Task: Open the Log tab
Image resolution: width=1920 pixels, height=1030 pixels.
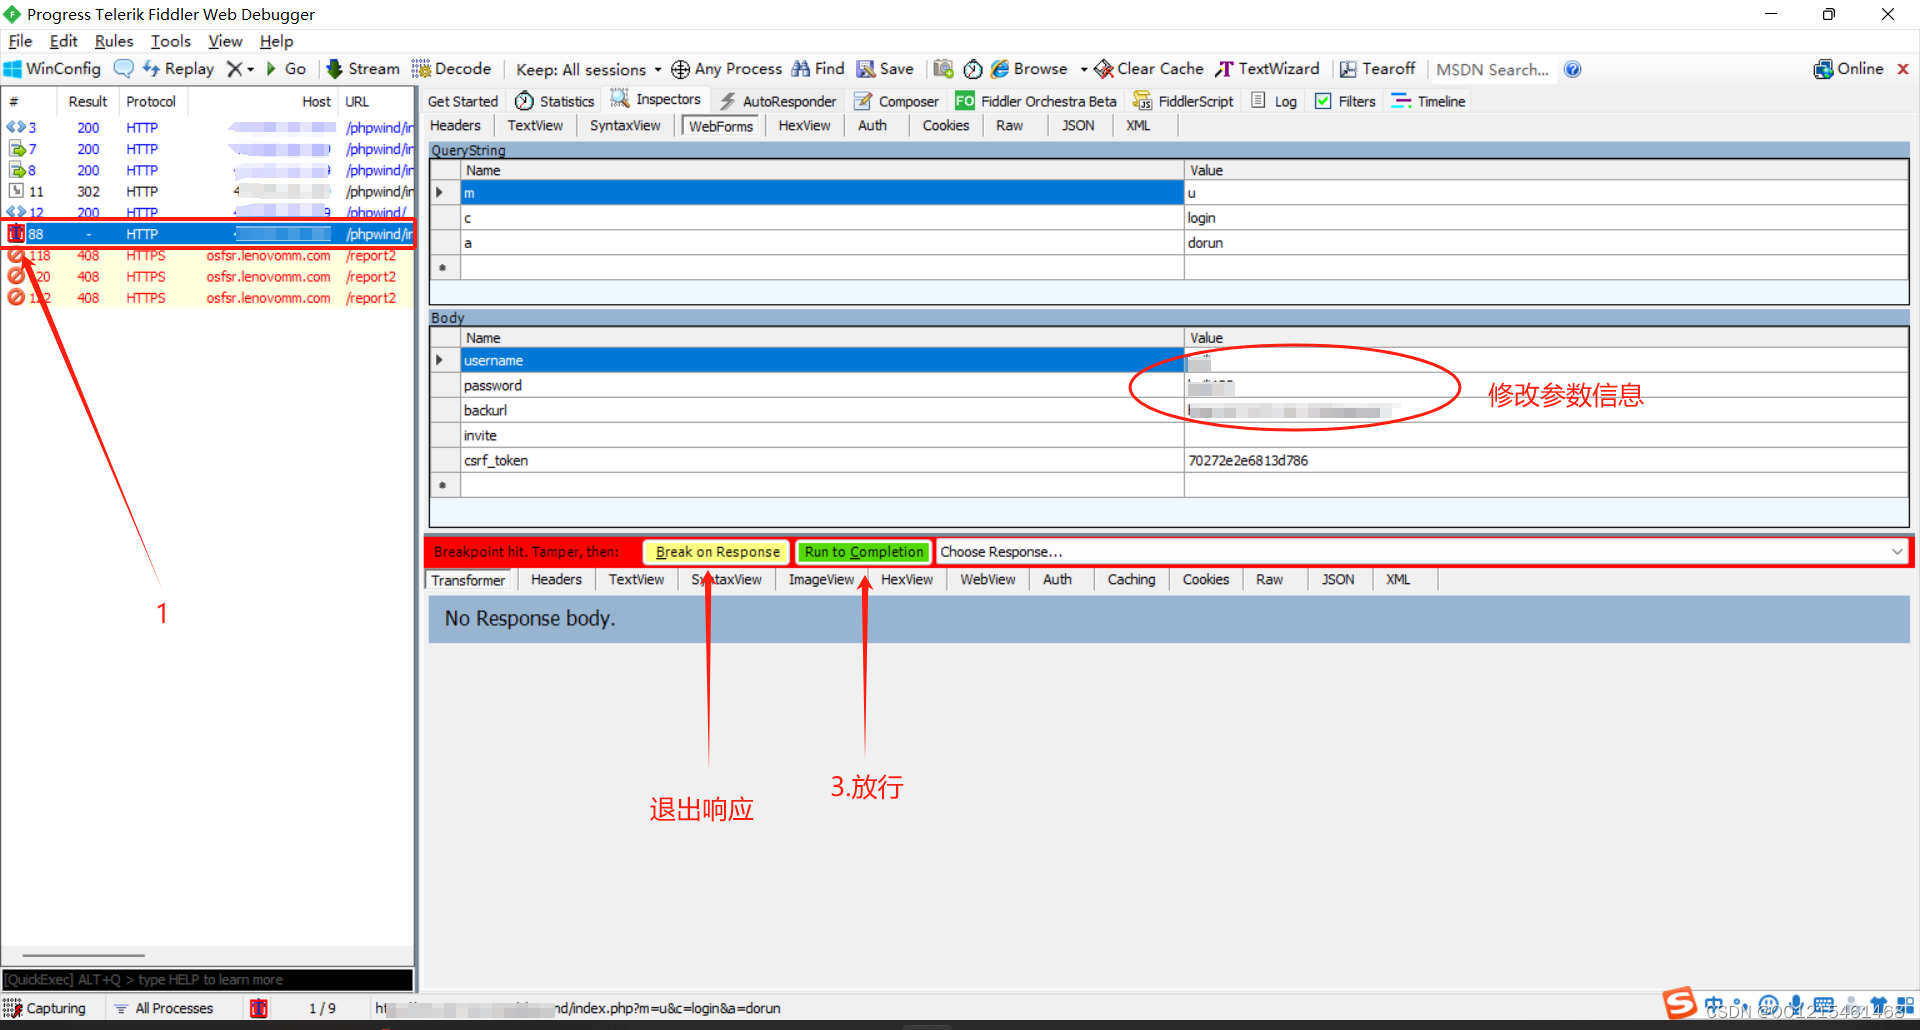Action: click(x=1274, y=101)
